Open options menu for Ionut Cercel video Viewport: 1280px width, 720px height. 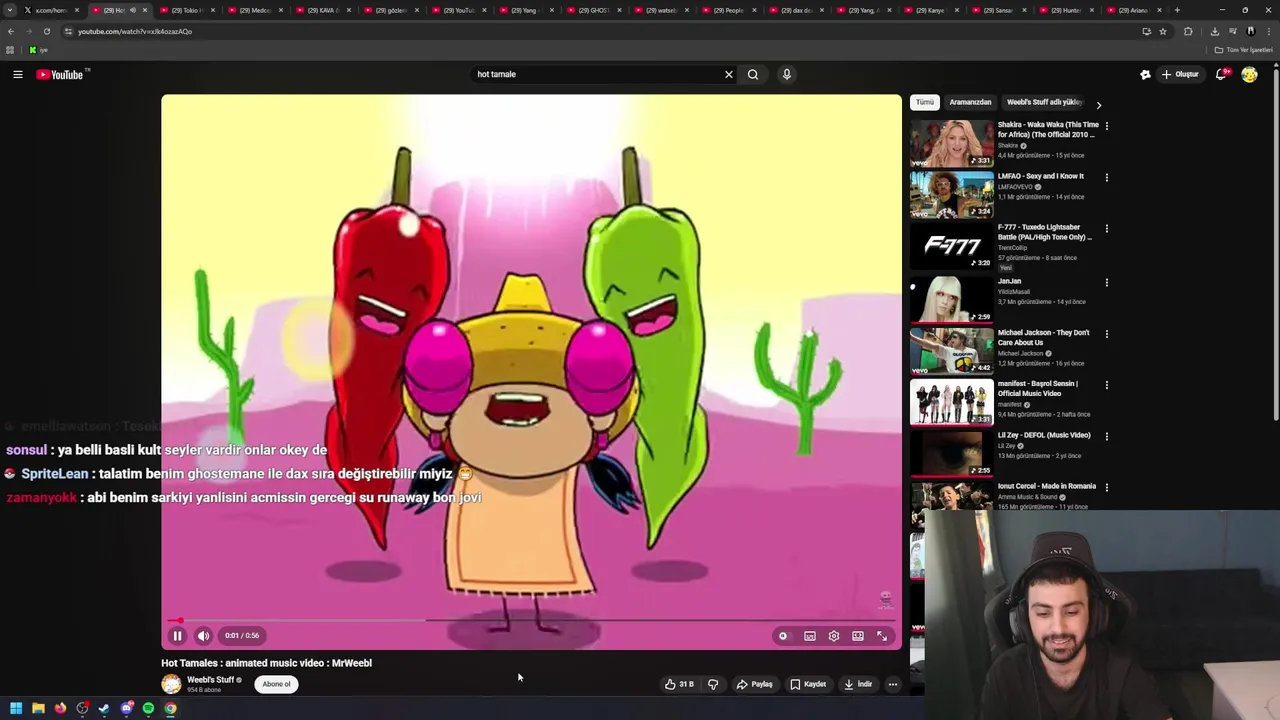1106,487
